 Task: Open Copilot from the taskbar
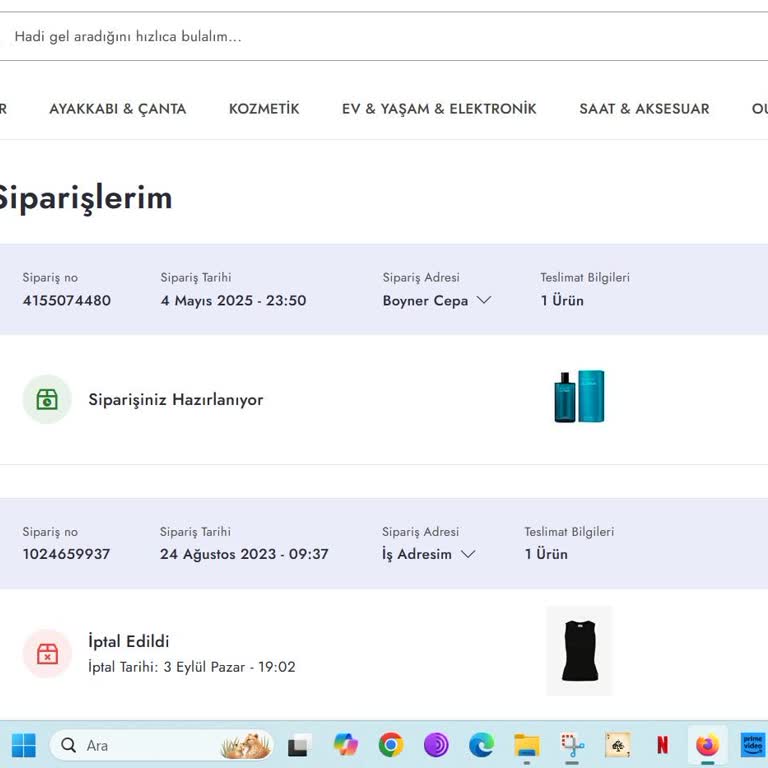click(x=346, y=745)
